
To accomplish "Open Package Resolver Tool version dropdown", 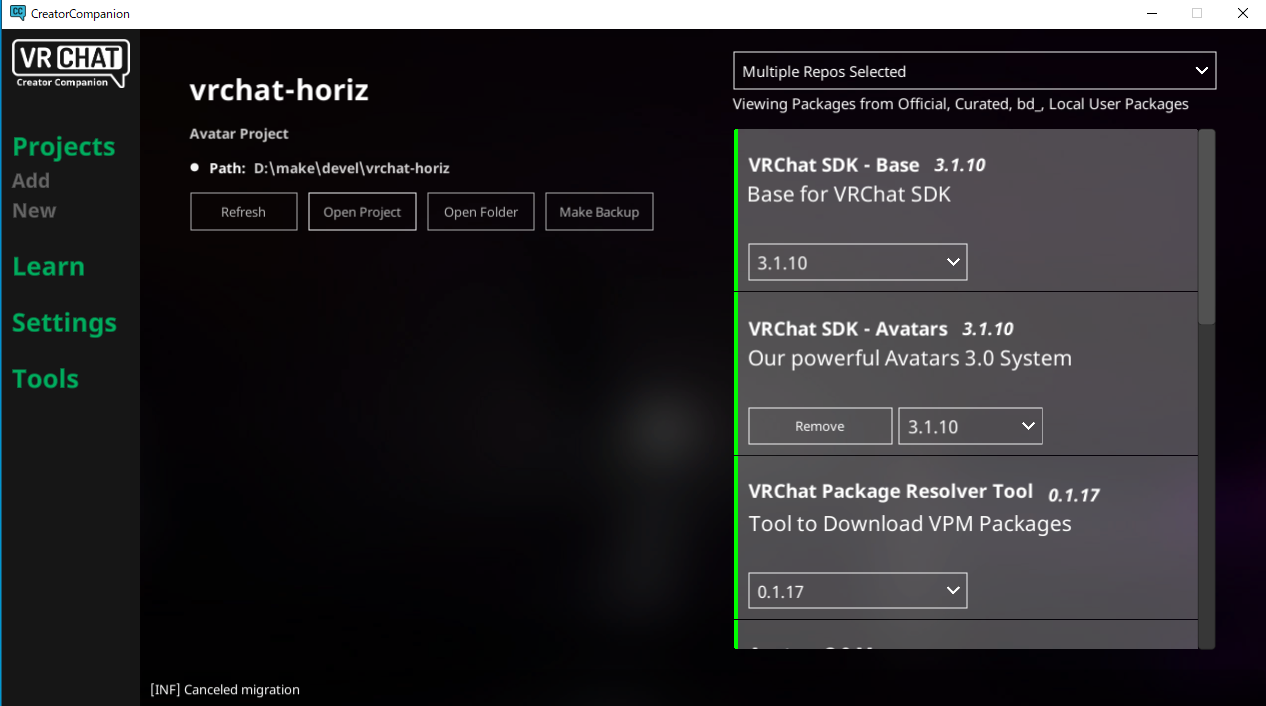I will pos(858,591).
